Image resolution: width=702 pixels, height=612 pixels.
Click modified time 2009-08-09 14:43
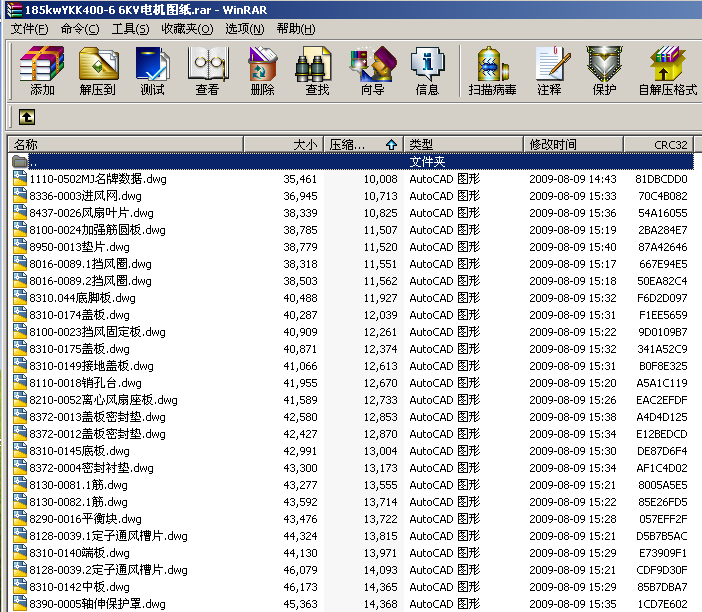573,179
